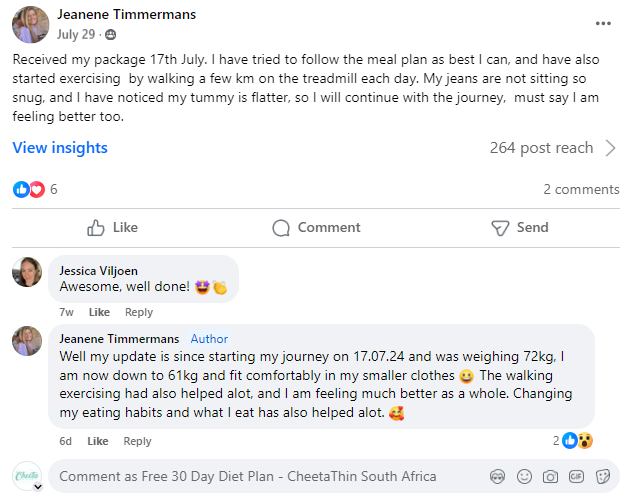
Task: Insert a GIF into the comment
Action: (576, 476)
